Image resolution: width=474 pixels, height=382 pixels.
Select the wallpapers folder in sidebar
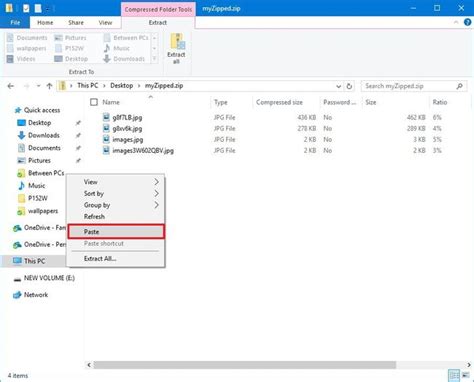pos(43,211)
